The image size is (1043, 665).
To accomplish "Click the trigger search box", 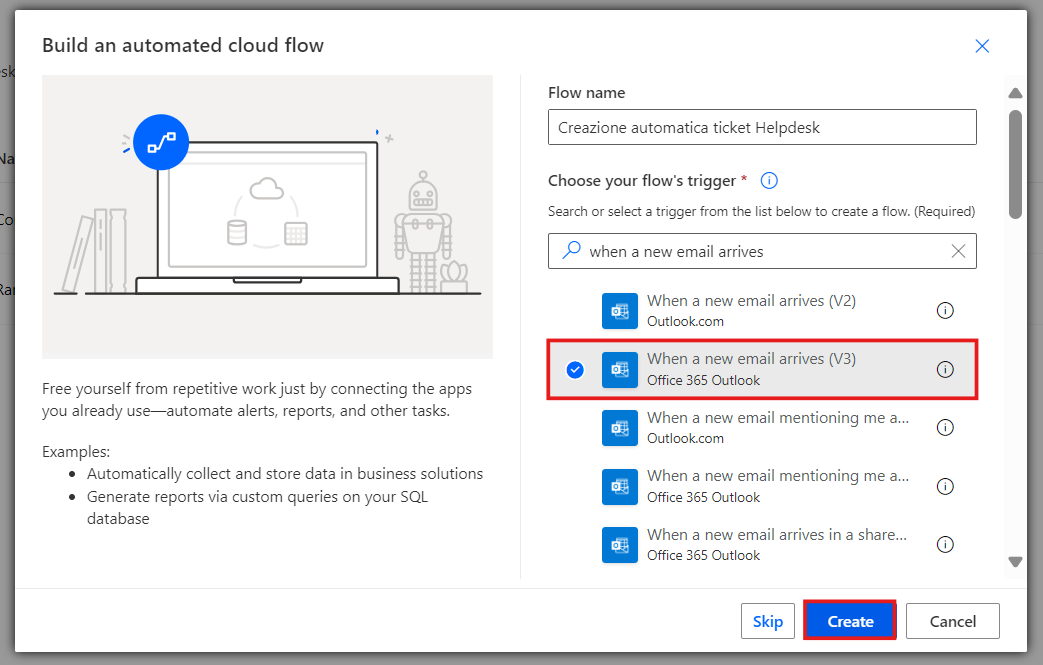I will [762, 251].
